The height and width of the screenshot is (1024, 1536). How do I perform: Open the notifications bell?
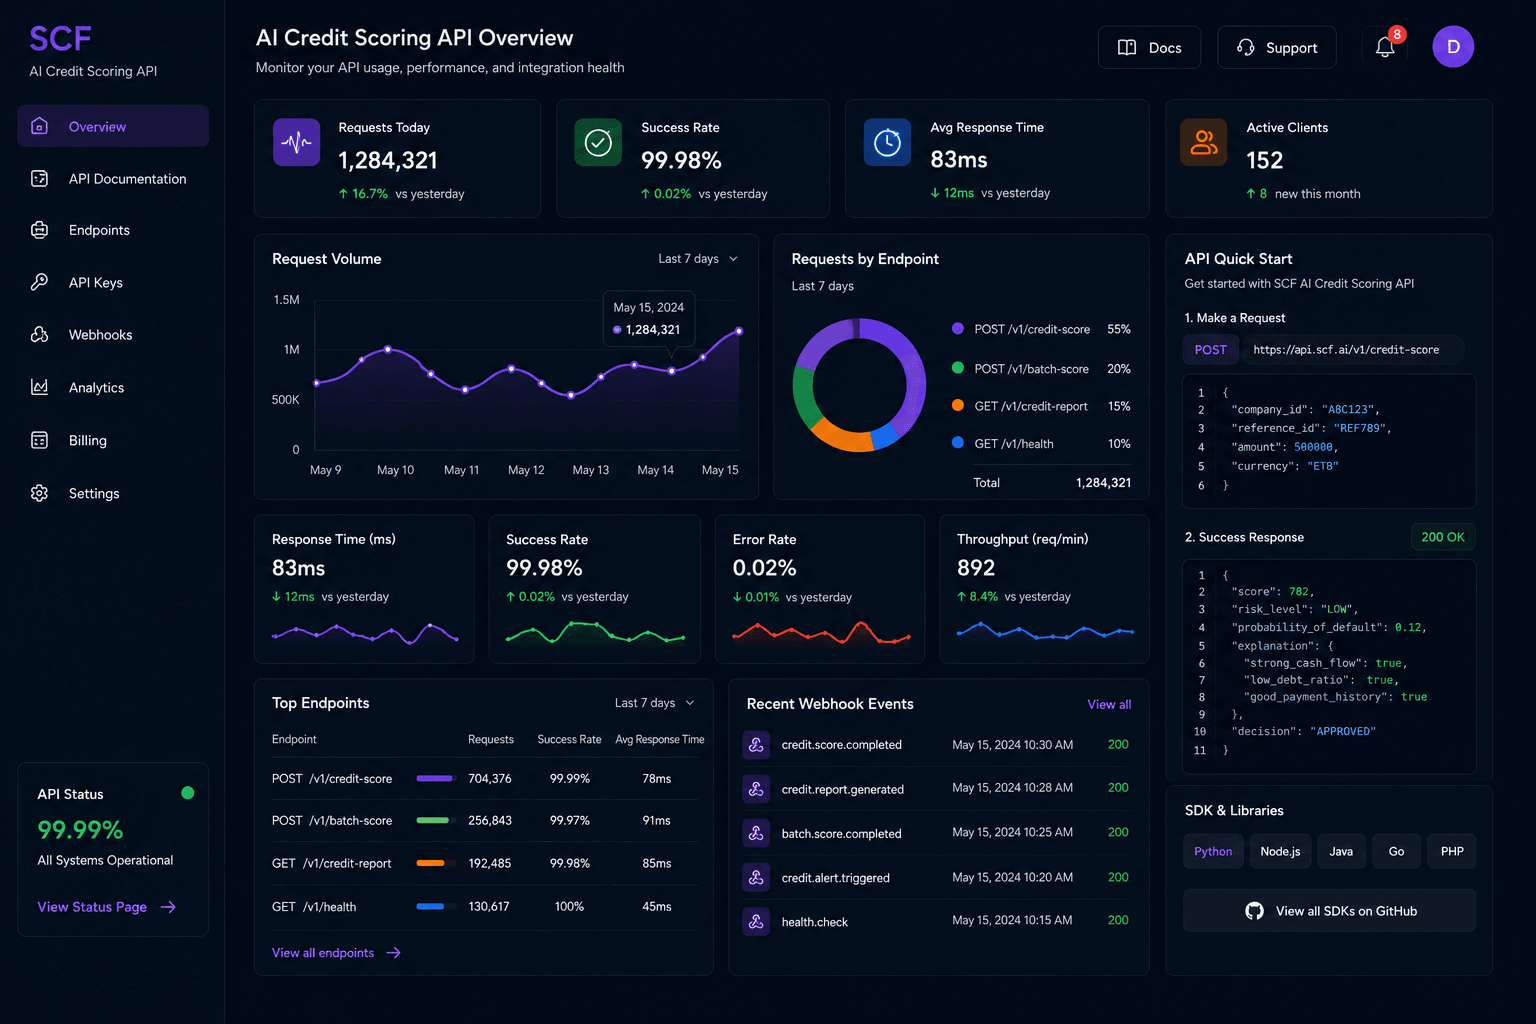point(1385,47)
